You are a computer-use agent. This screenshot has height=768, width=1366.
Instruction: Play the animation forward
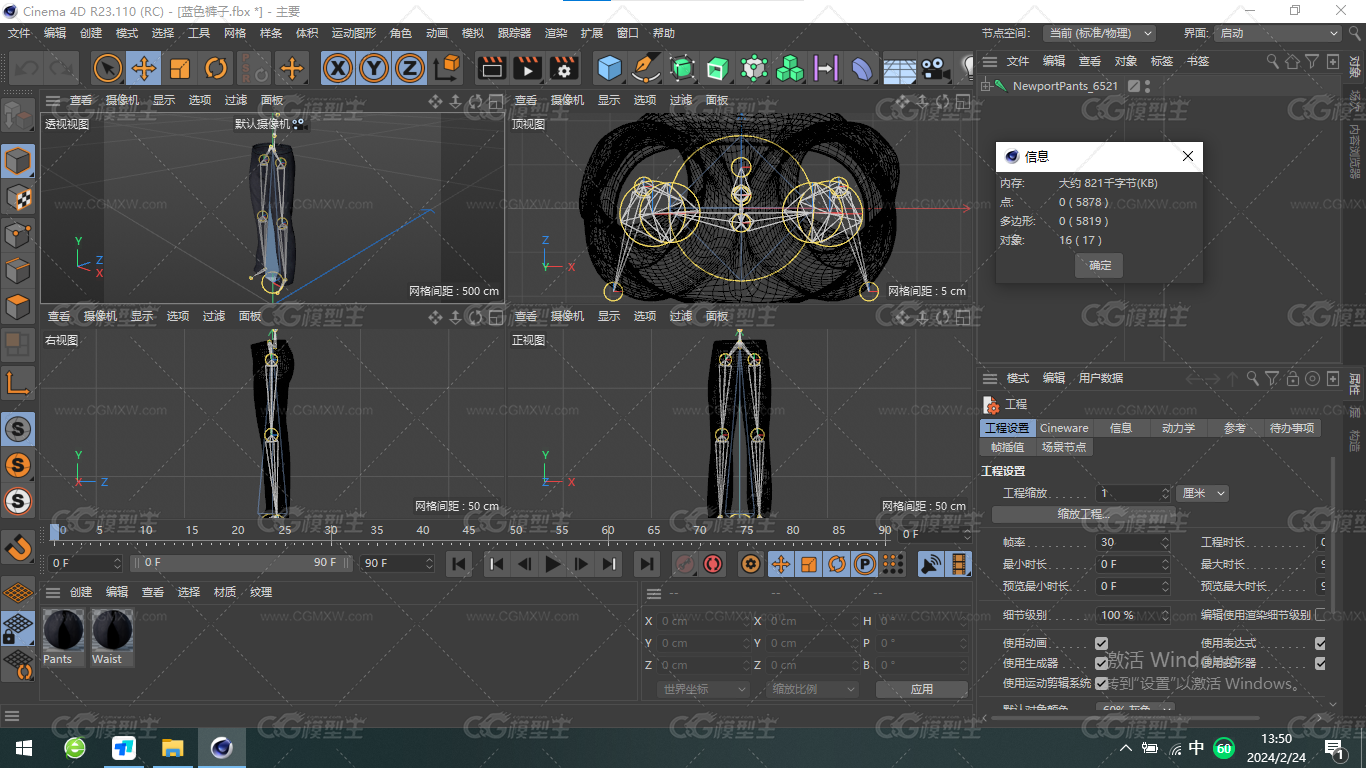(x=552, y=564)
